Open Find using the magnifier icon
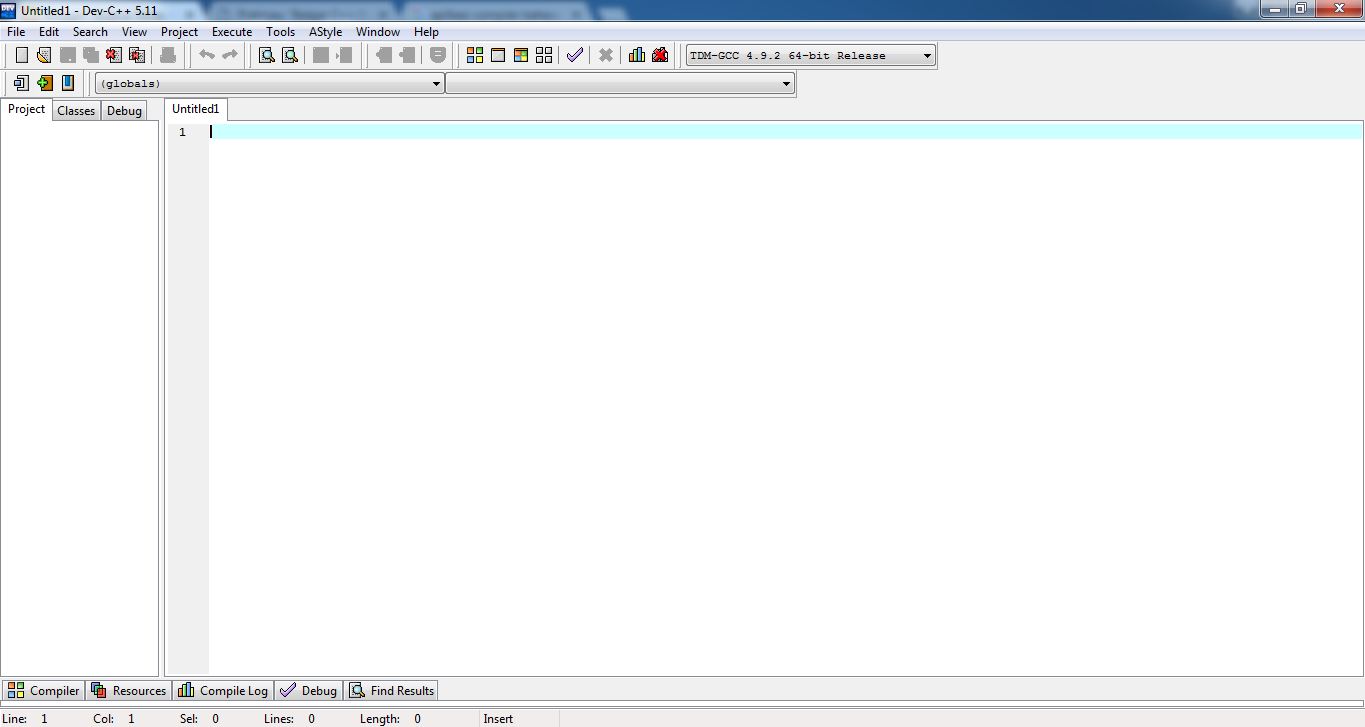This screenshot has width=1365, height=727. [x=267, y=55]
